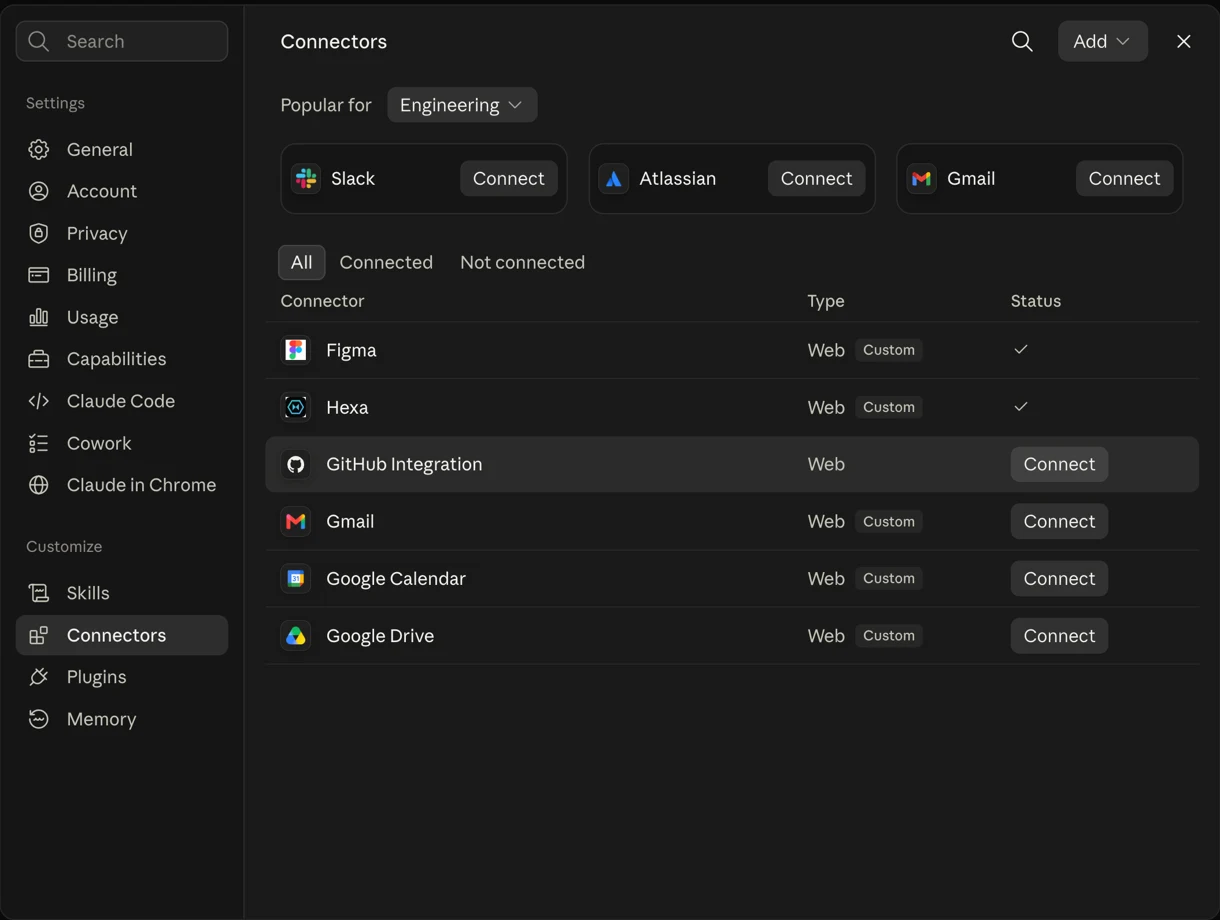1220x920 pixels.
Task: Connect the GitHub Integration row
Action: [x=1059, y=464]
